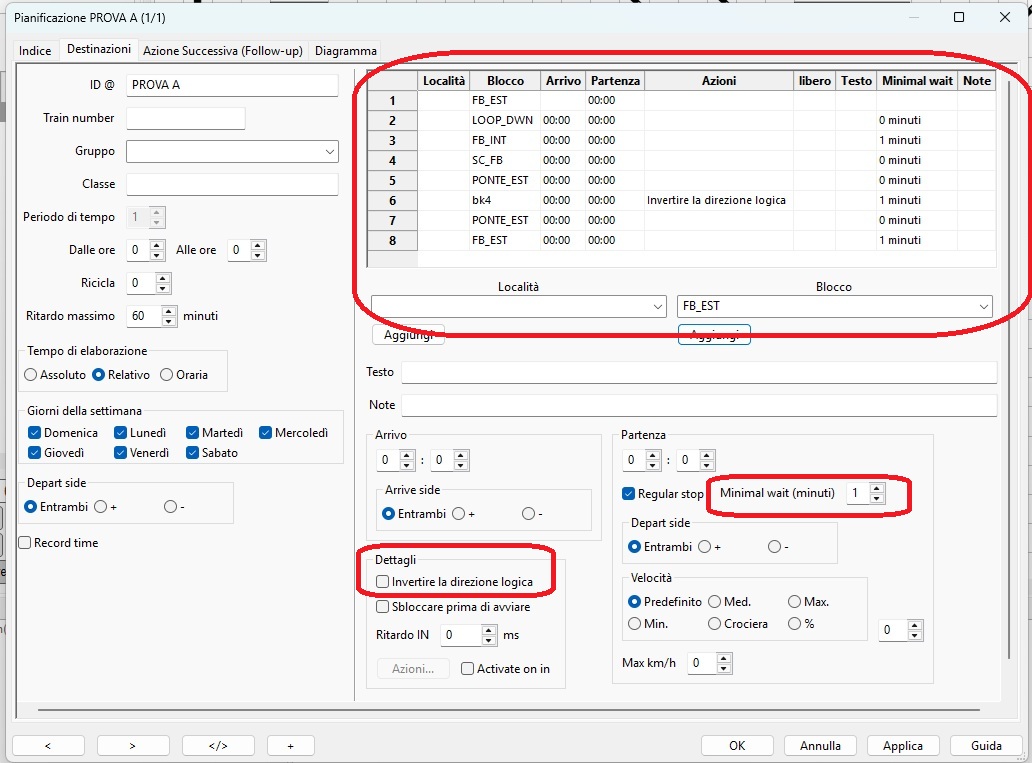Switch to the Indice tab
The image size is (1032, 763).
35,51
